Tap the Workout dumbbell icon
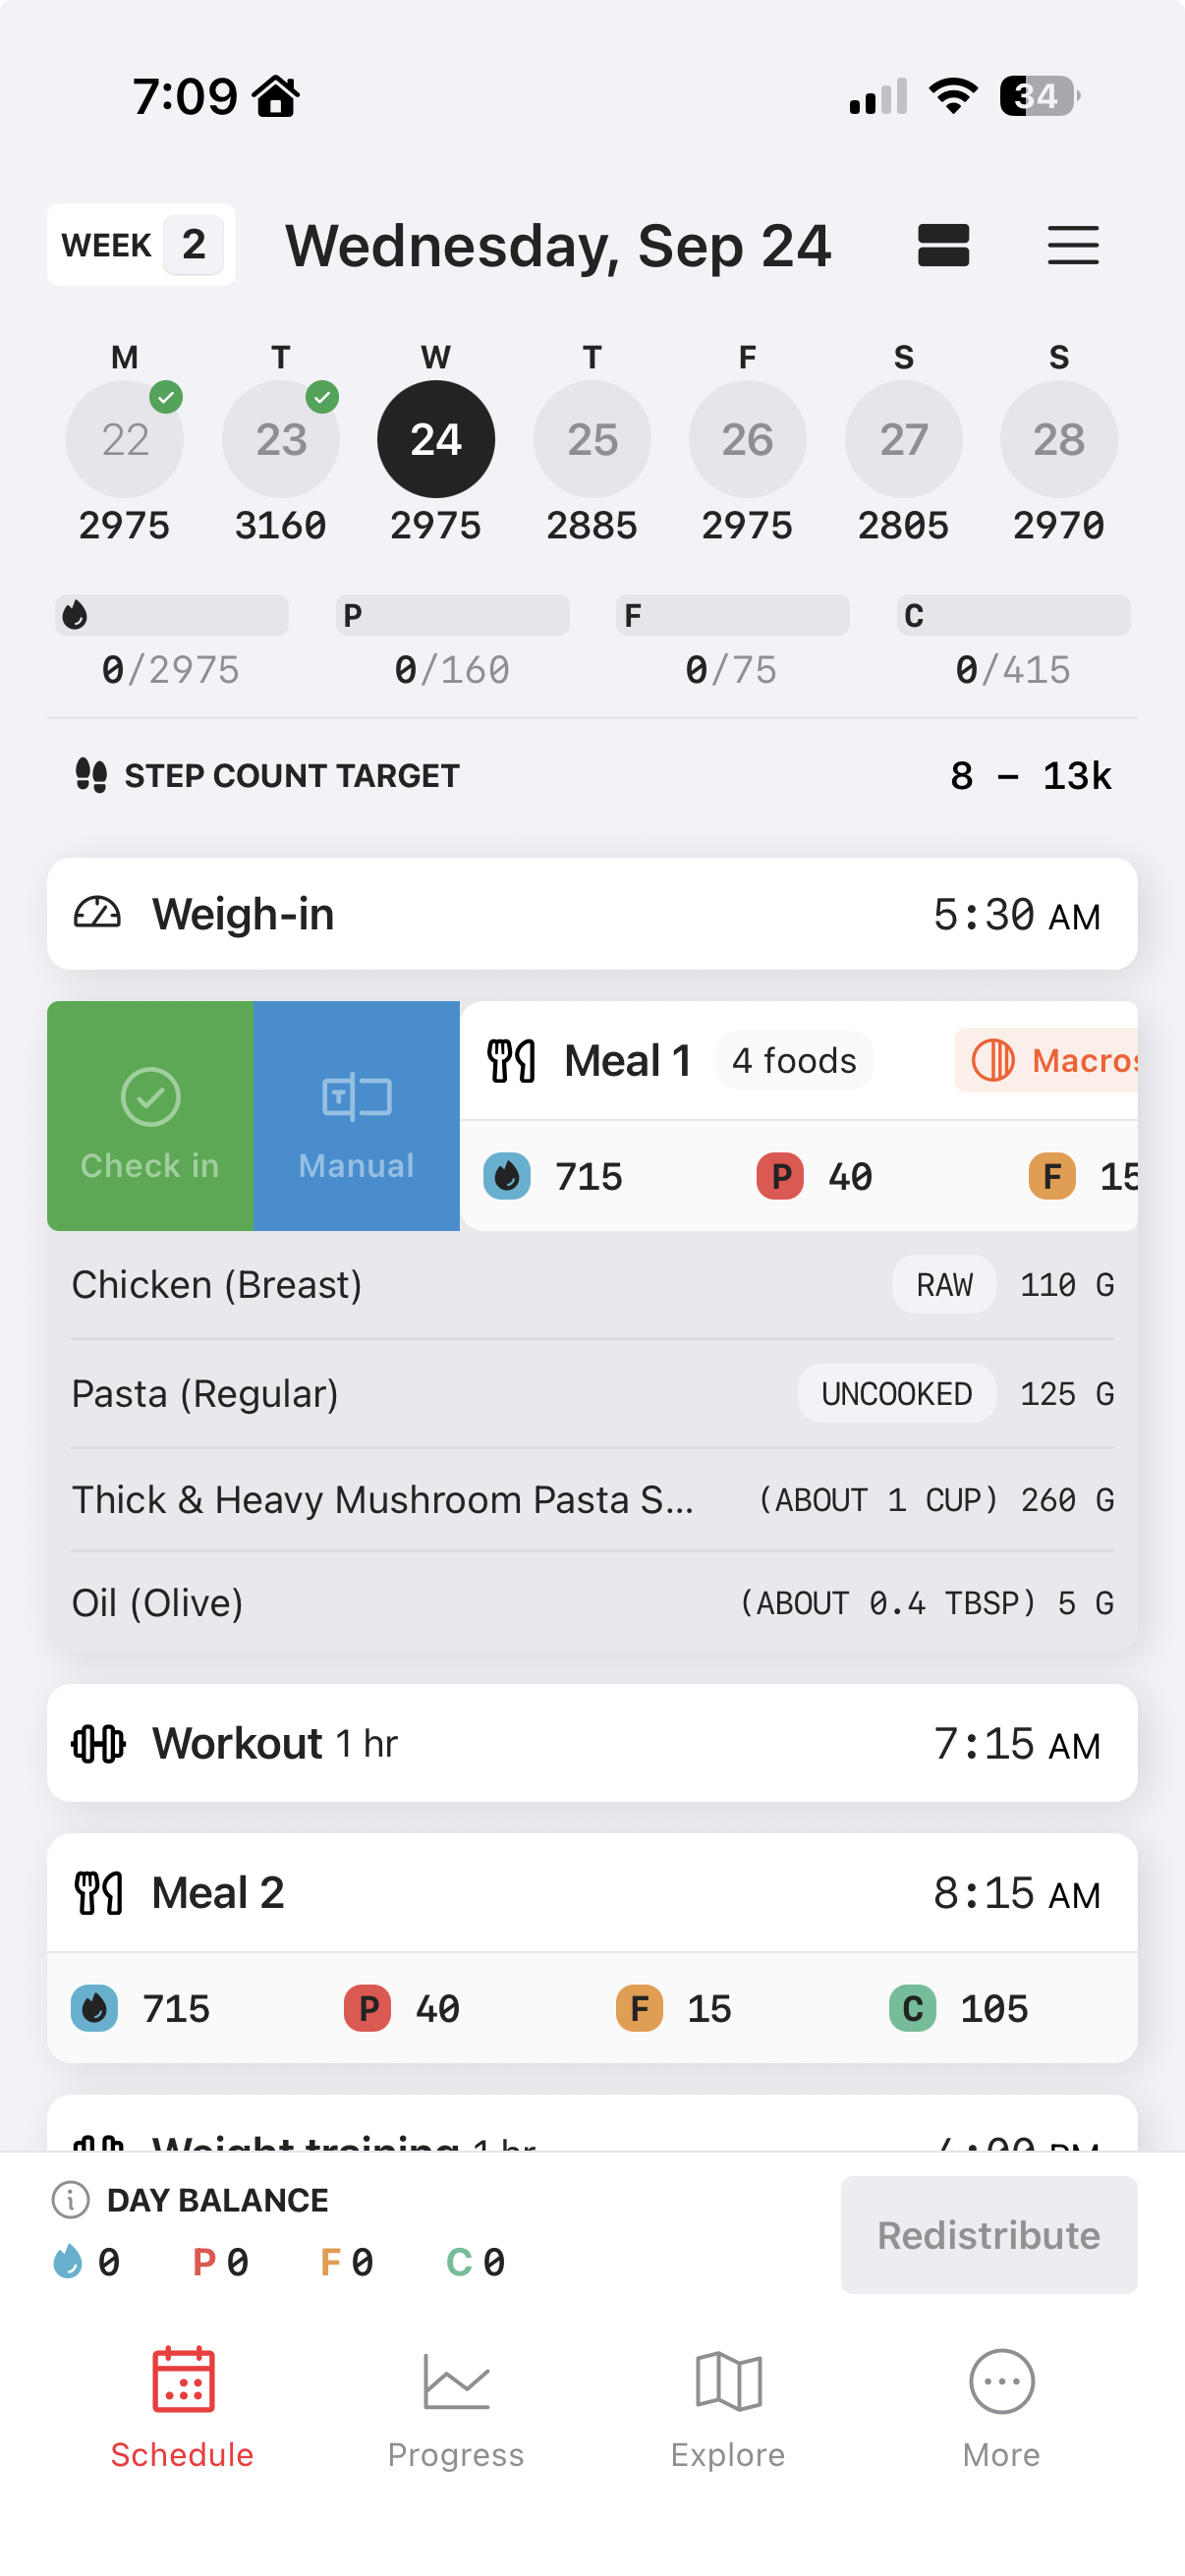 tap(98, 1743)
